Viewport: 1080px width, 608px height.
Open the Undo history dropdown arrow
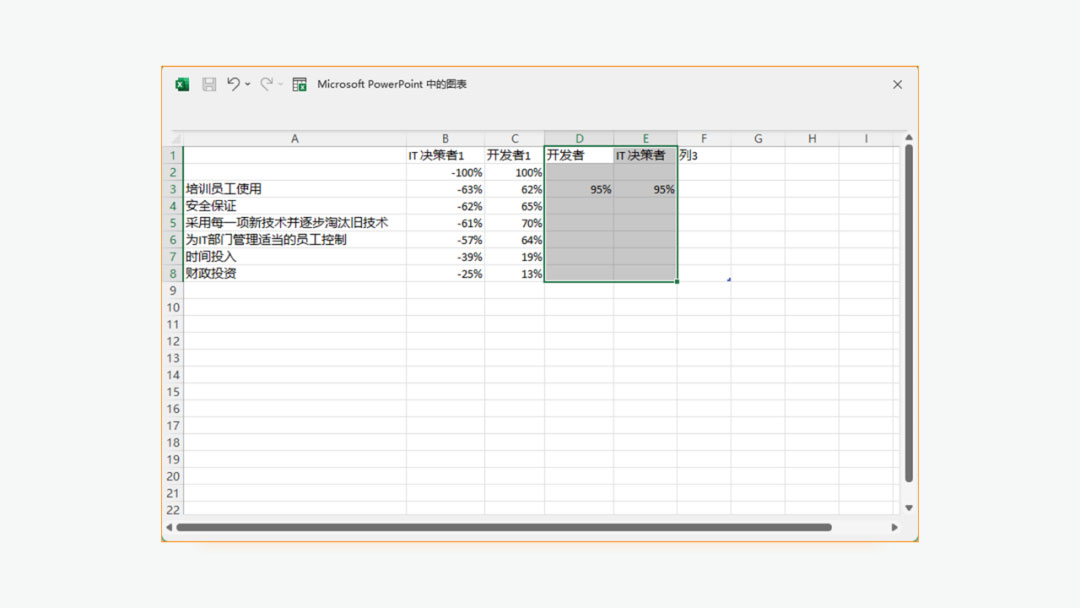pyautogui.click(x=248, y=85)
